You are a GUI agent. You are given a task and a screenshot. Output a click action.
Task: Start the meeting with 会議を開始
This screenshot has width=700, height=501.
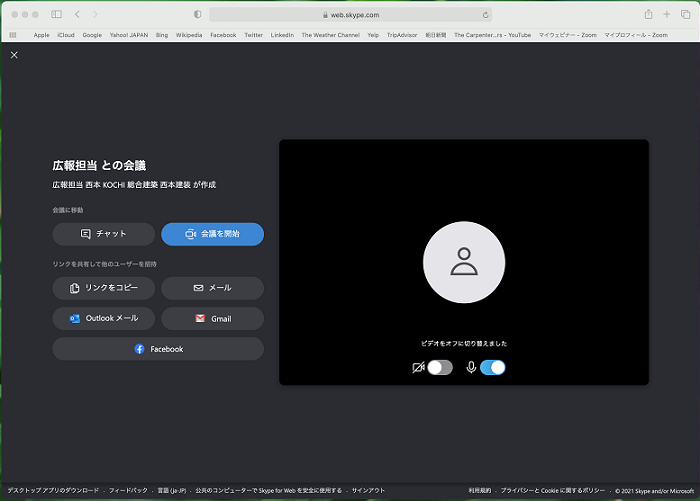click(x=212, y=234)
